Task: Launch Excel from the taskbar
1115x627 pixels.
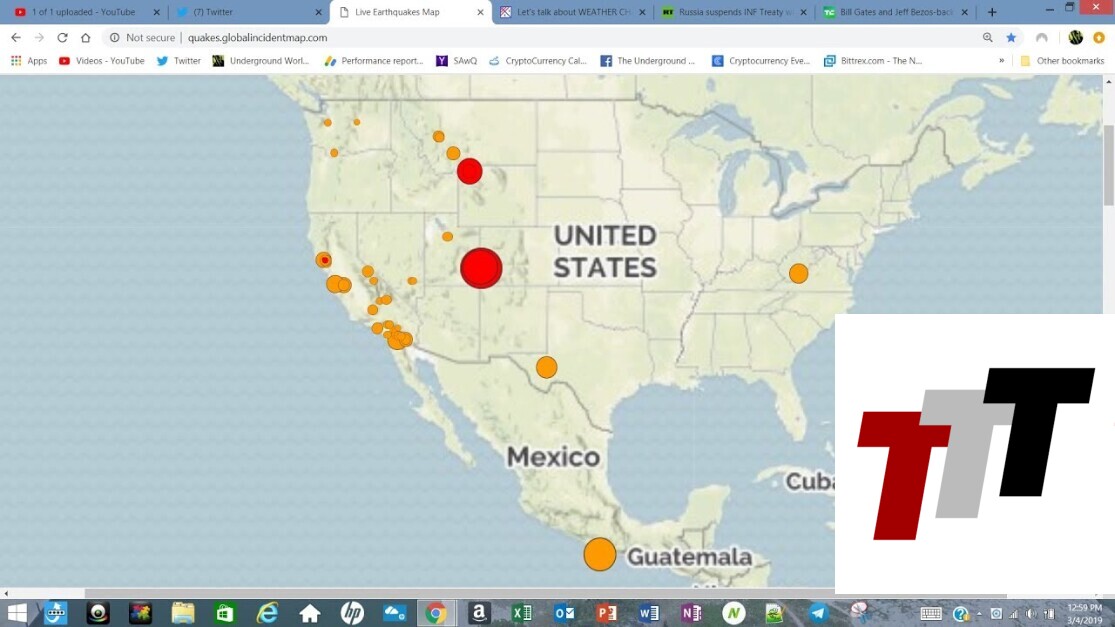Action: click(521, 613)
